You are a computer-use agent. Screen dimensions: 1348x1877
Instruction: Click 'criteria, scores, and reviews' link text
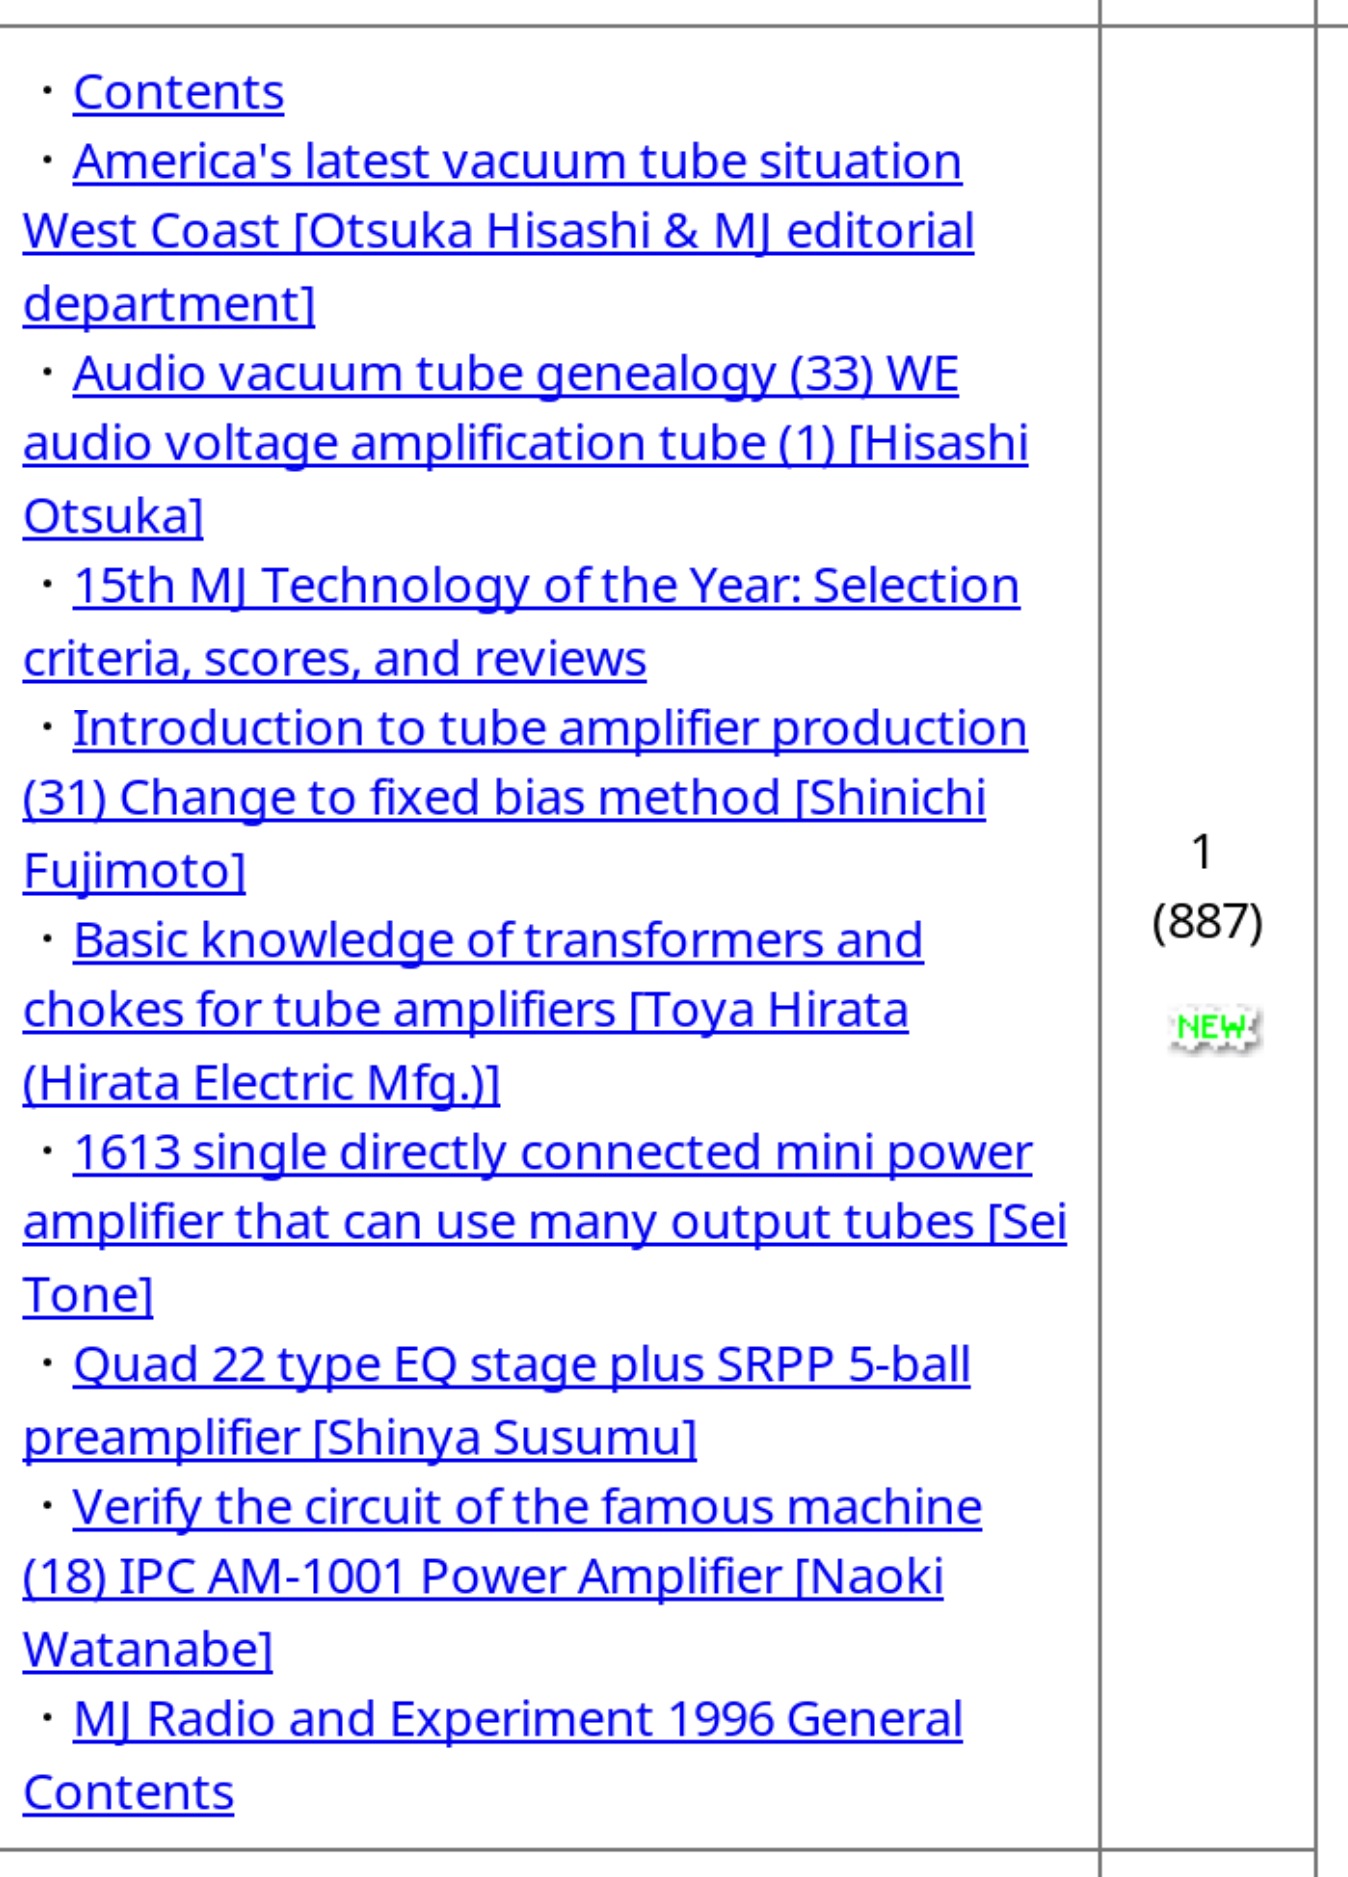click(335, 659)
